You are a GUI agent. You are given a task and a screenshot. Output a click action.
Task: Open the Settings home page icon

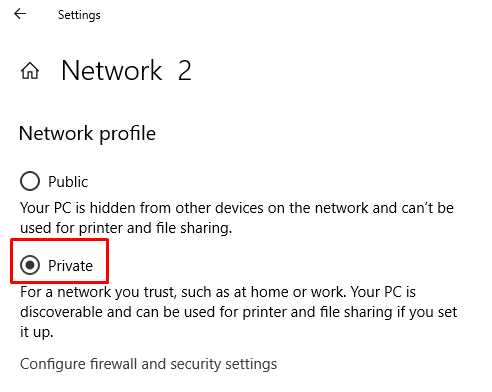click(x=30, y=71)
